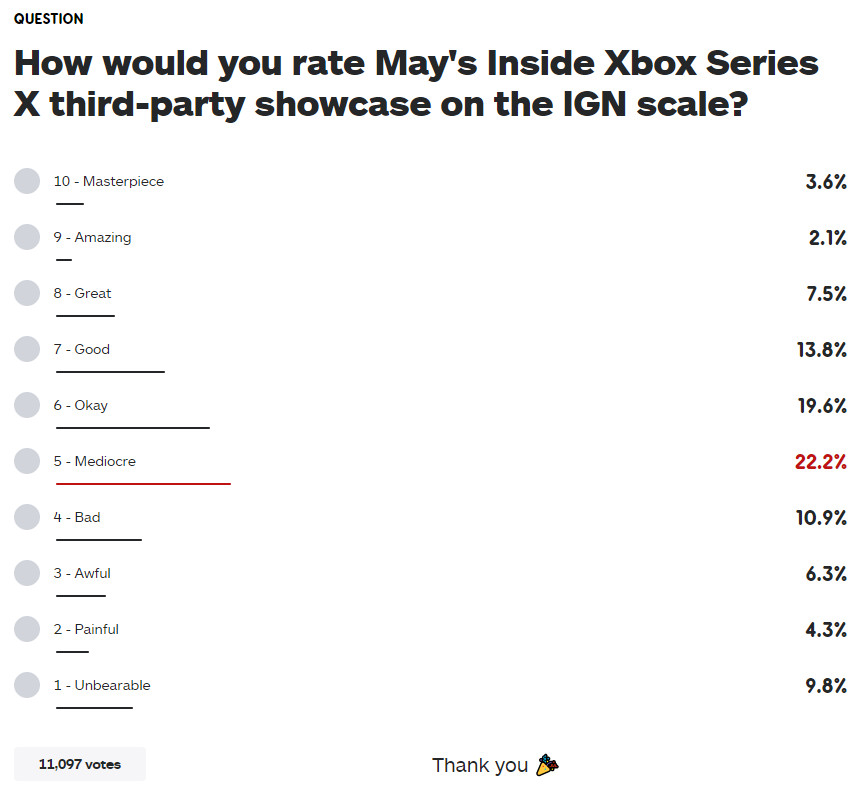The width and height of the screenshot is (866, 792).
Task: Choose the 5 - Mediocre radio button
Action: pos(27,461)
